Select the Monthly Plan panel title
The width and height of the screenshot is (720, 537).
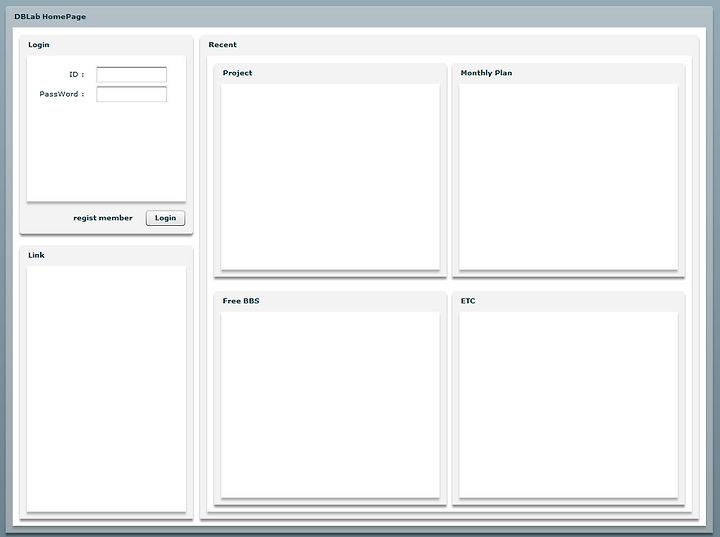[486, 73]
